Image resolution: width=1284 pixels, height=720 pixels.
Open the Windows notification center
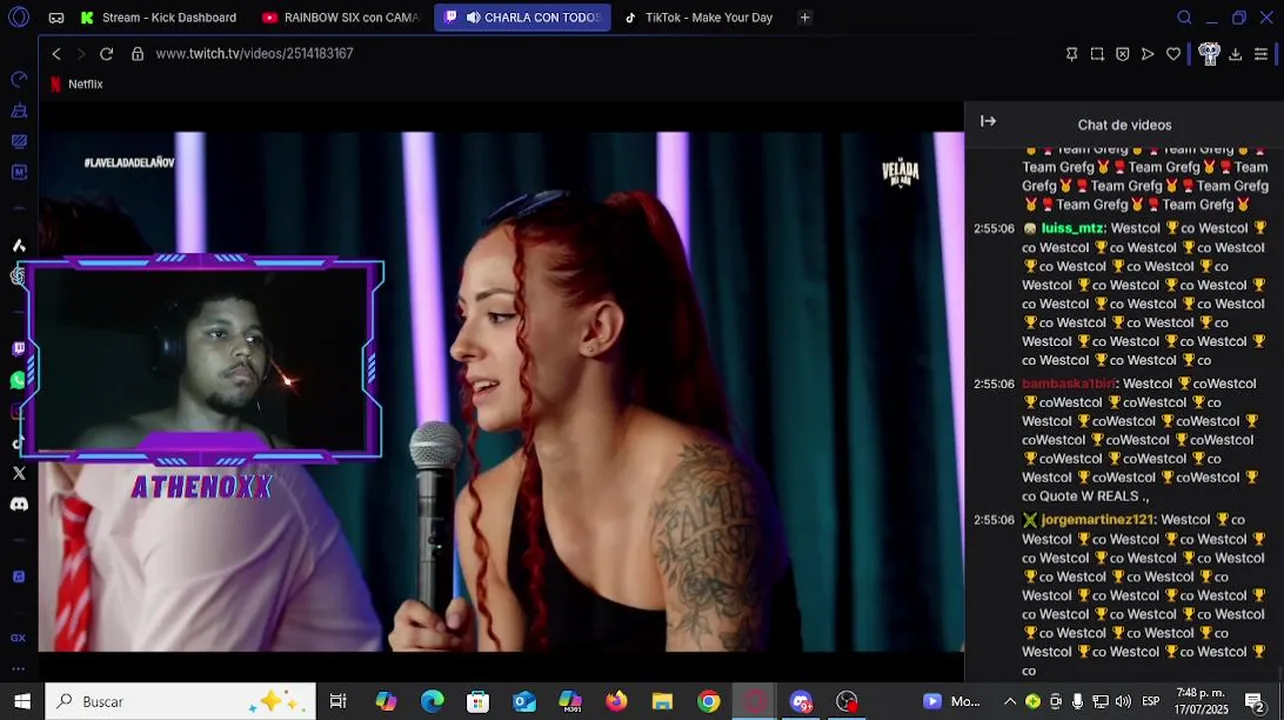[1255, 701]
